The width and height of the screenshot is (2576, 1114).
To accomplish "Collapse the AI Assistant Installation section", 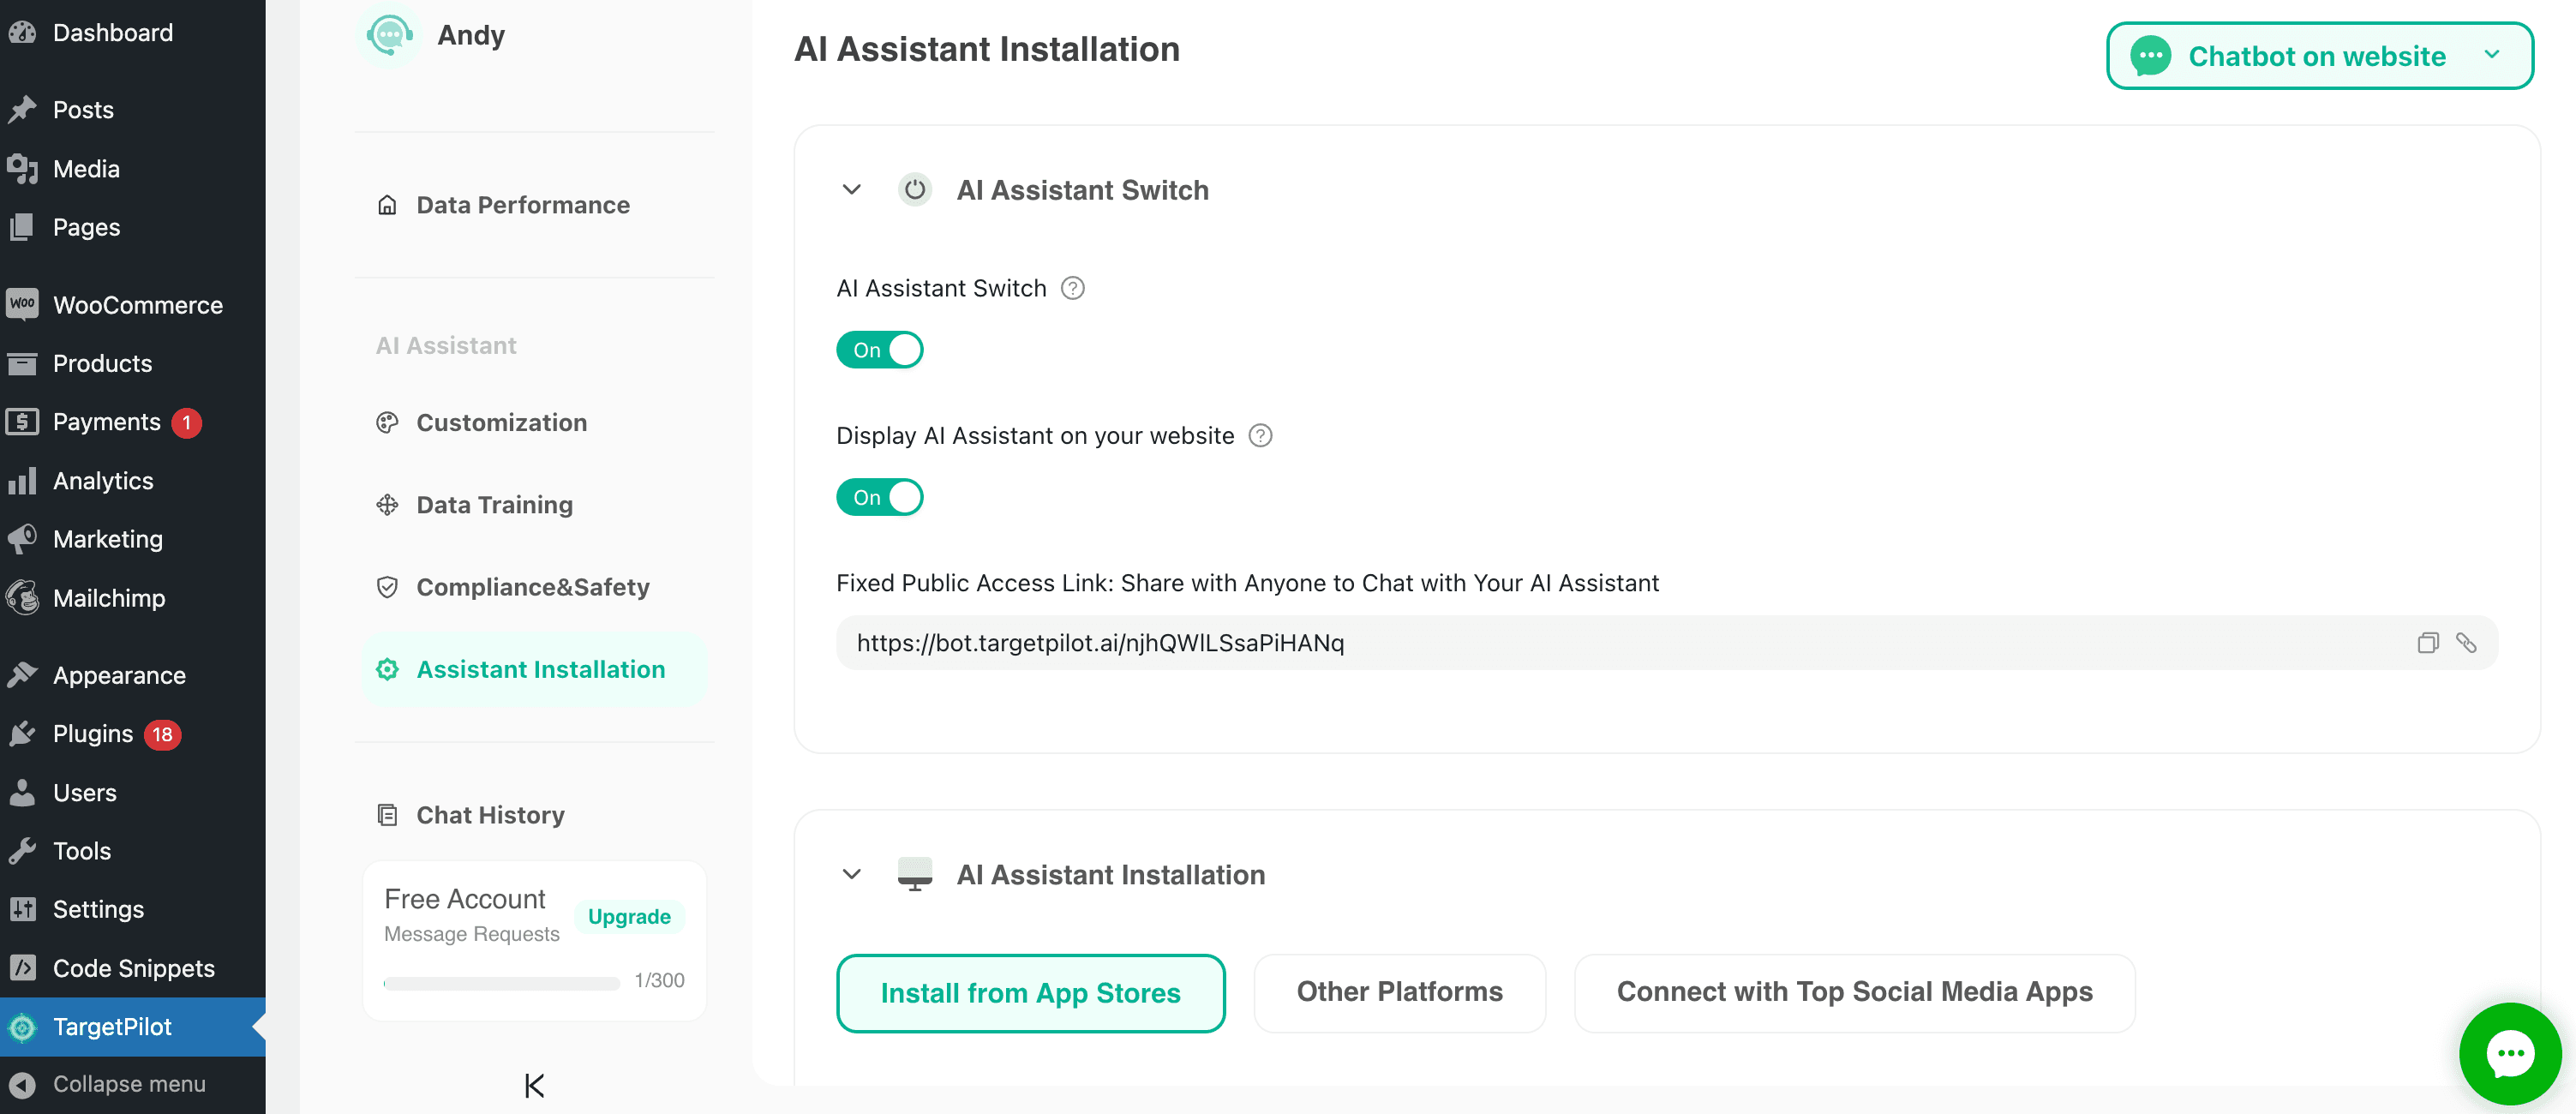I will coord(851,874).
